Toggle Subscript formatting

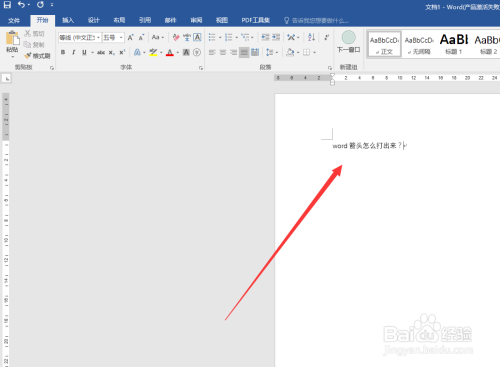(112, 52)
